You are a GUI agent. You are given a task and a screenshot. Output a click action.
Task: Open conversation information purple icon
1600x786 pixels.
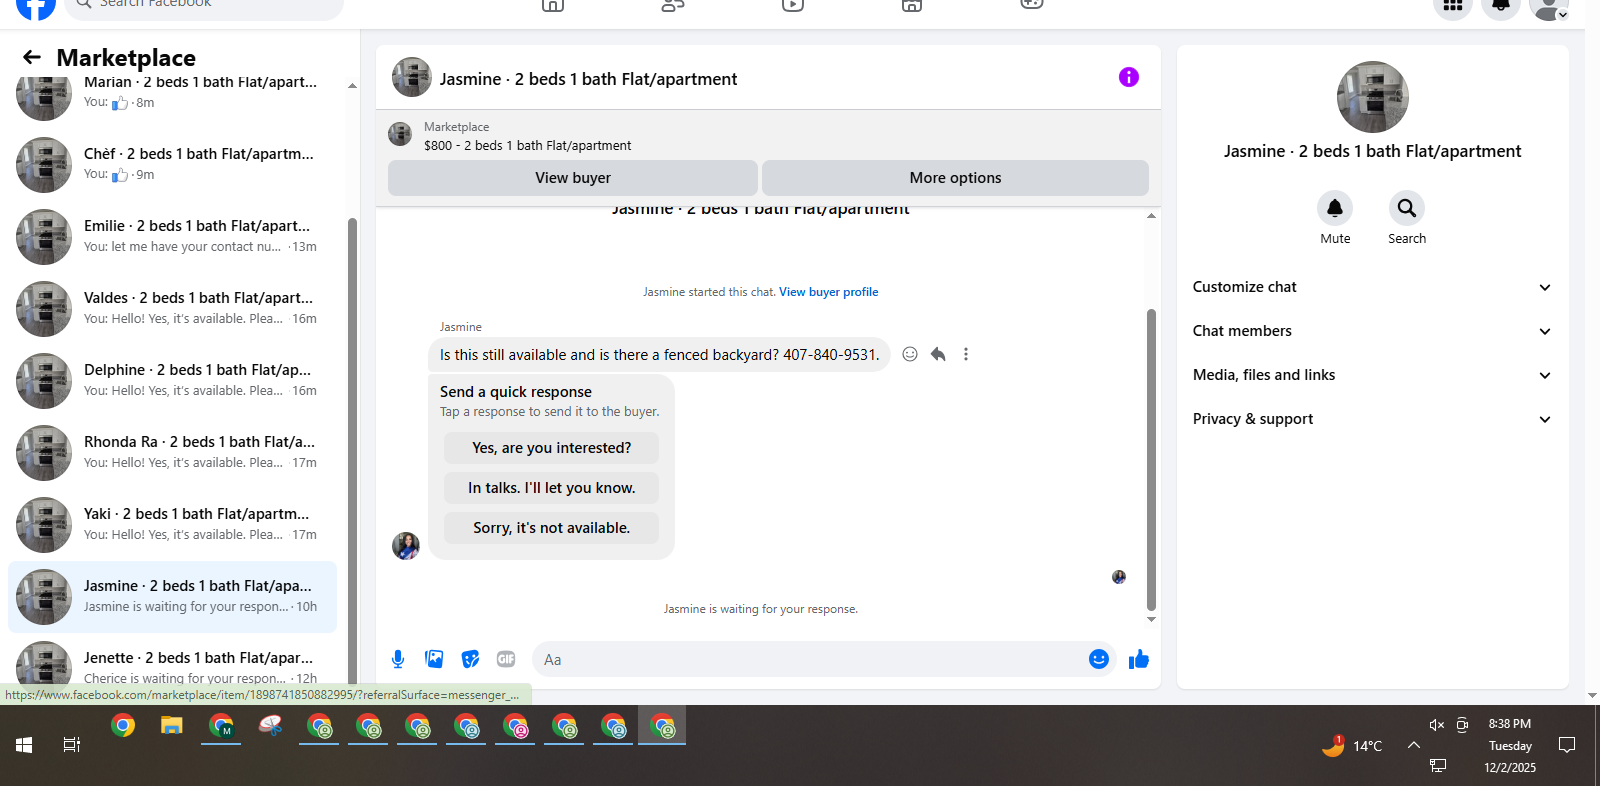tap(1129, 77)
